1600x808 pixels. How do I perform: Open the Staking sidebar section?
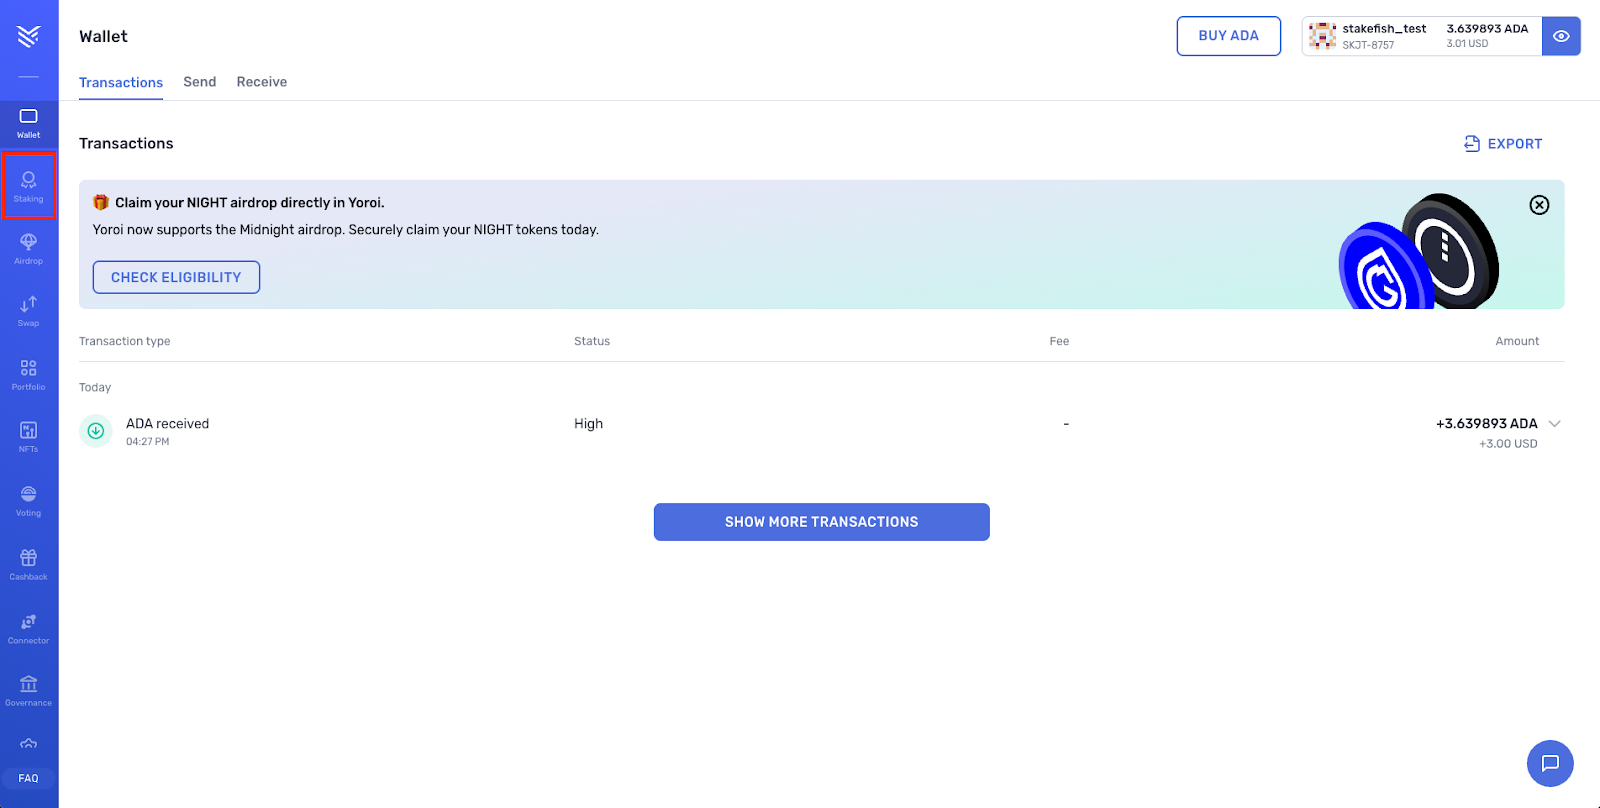28,186
